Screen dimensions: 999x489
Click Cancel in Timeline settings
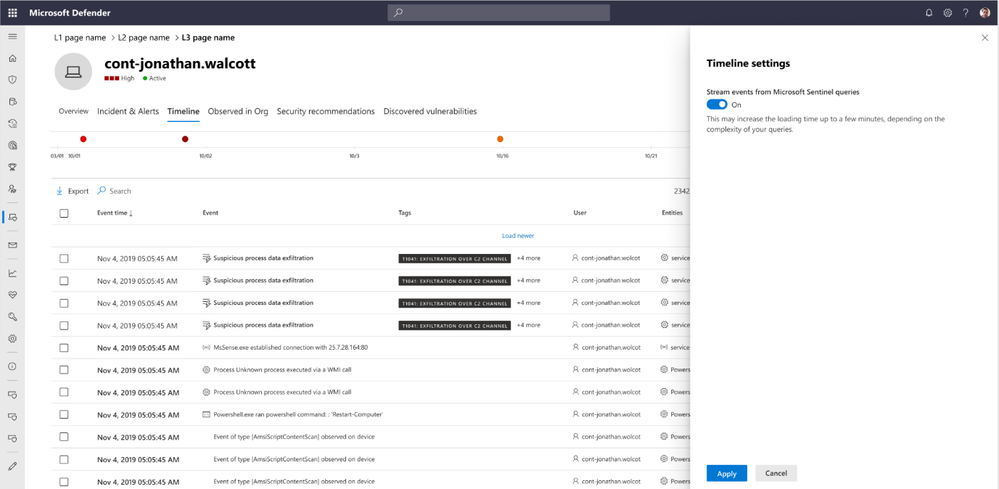776,474
